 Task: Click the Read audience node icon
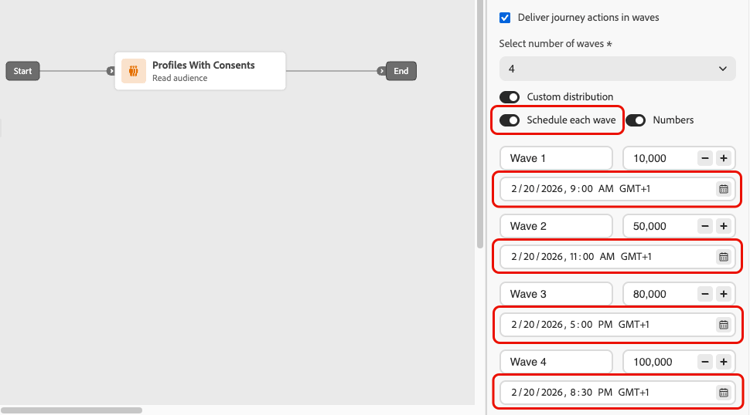click(134, 71)
